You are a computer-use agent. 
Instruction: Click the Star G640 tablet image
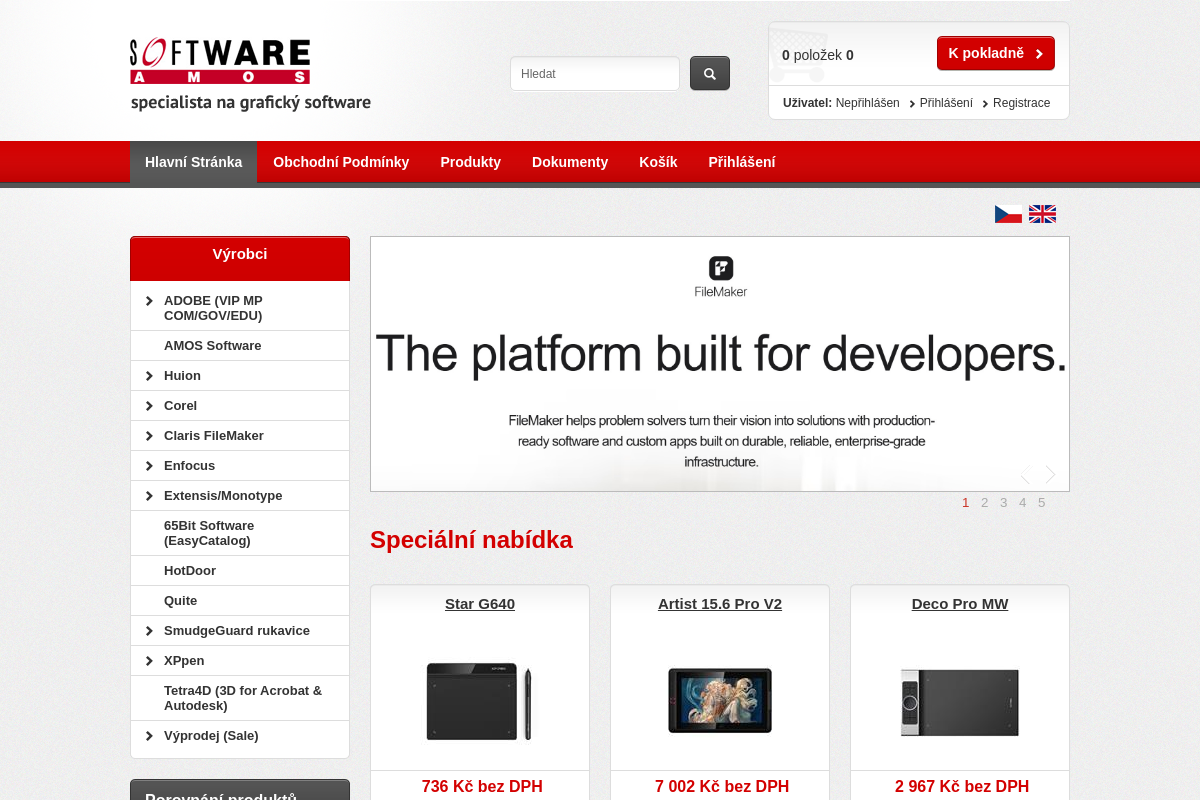(479, 701)
